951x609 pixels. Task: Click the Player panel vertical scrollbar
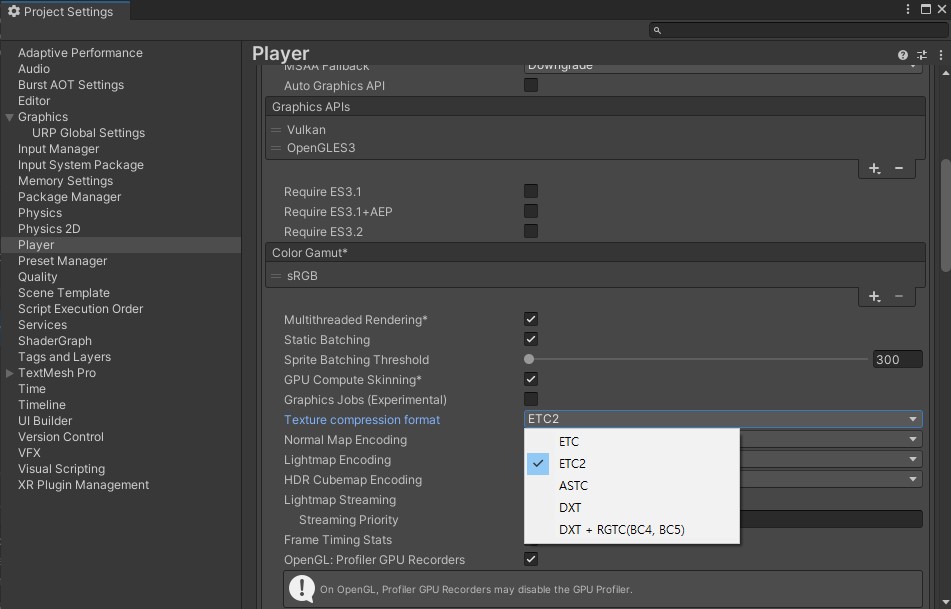pyautogui.click(x=946, y=215)
